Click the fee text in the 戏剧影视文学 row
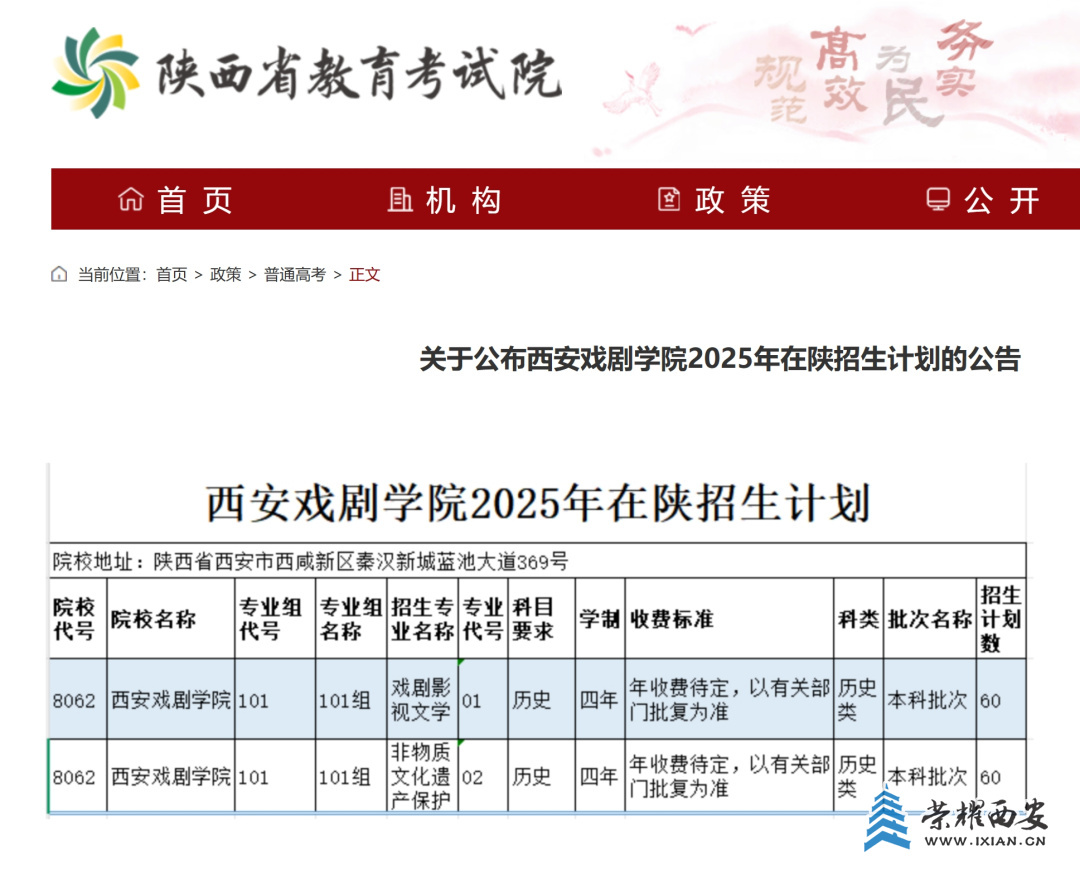The width and height of the screenshot is (1080, 889). pyautogui.click(x=729, y=700)
